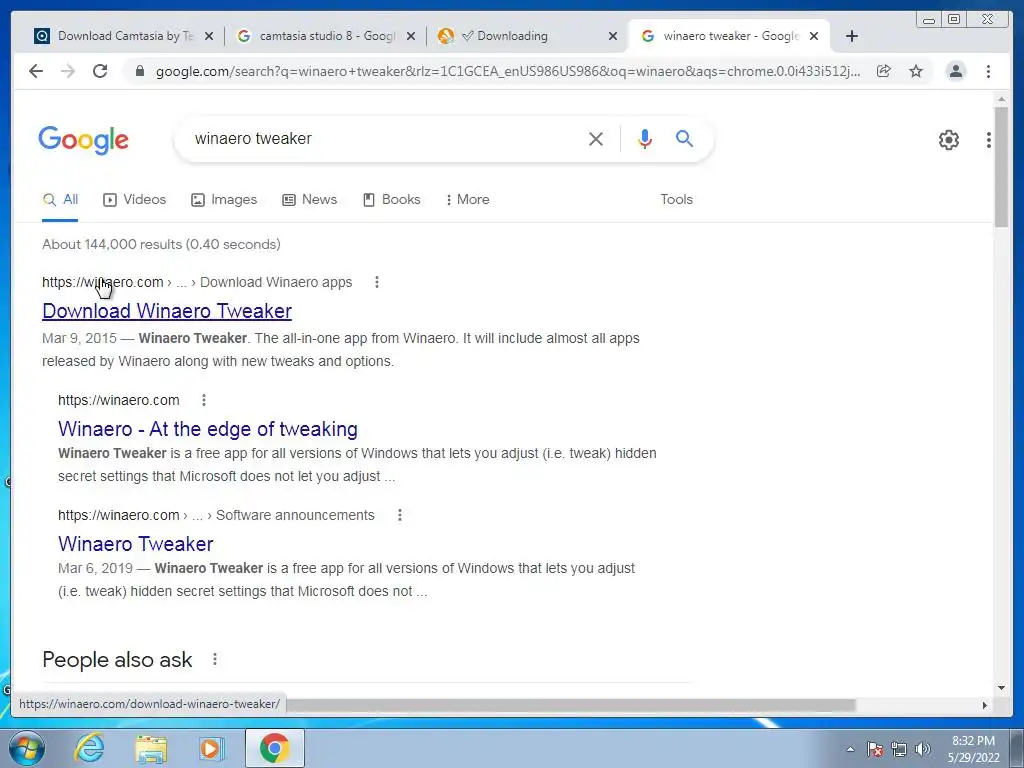Click the People also ask heading
This screenshot has height=768, width=1024.
(x=117, y=660)
